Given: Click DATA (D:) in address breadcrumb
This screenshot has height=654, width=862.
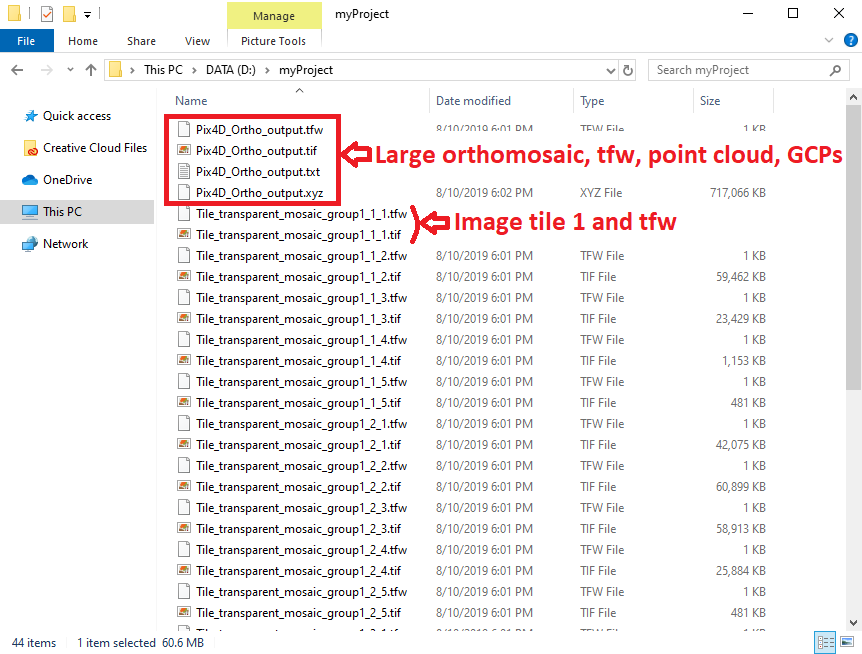Looking at the screenshot, I should click(x=231, y=70).
